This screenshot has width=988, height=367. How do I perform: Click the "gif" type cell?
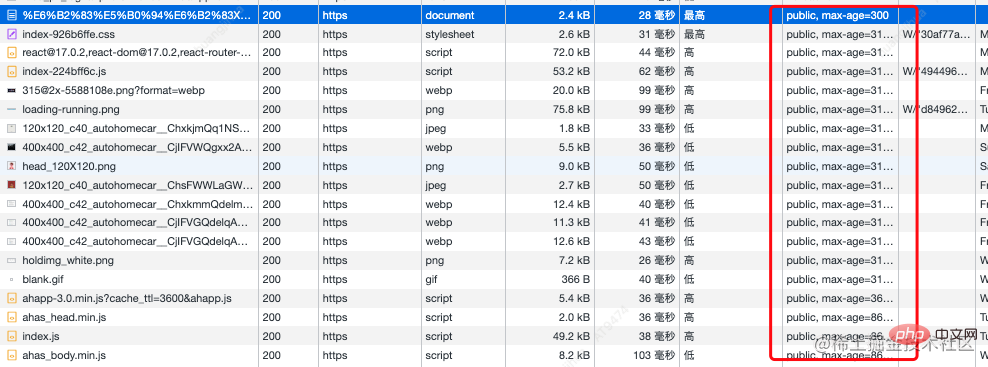(432, 279)
